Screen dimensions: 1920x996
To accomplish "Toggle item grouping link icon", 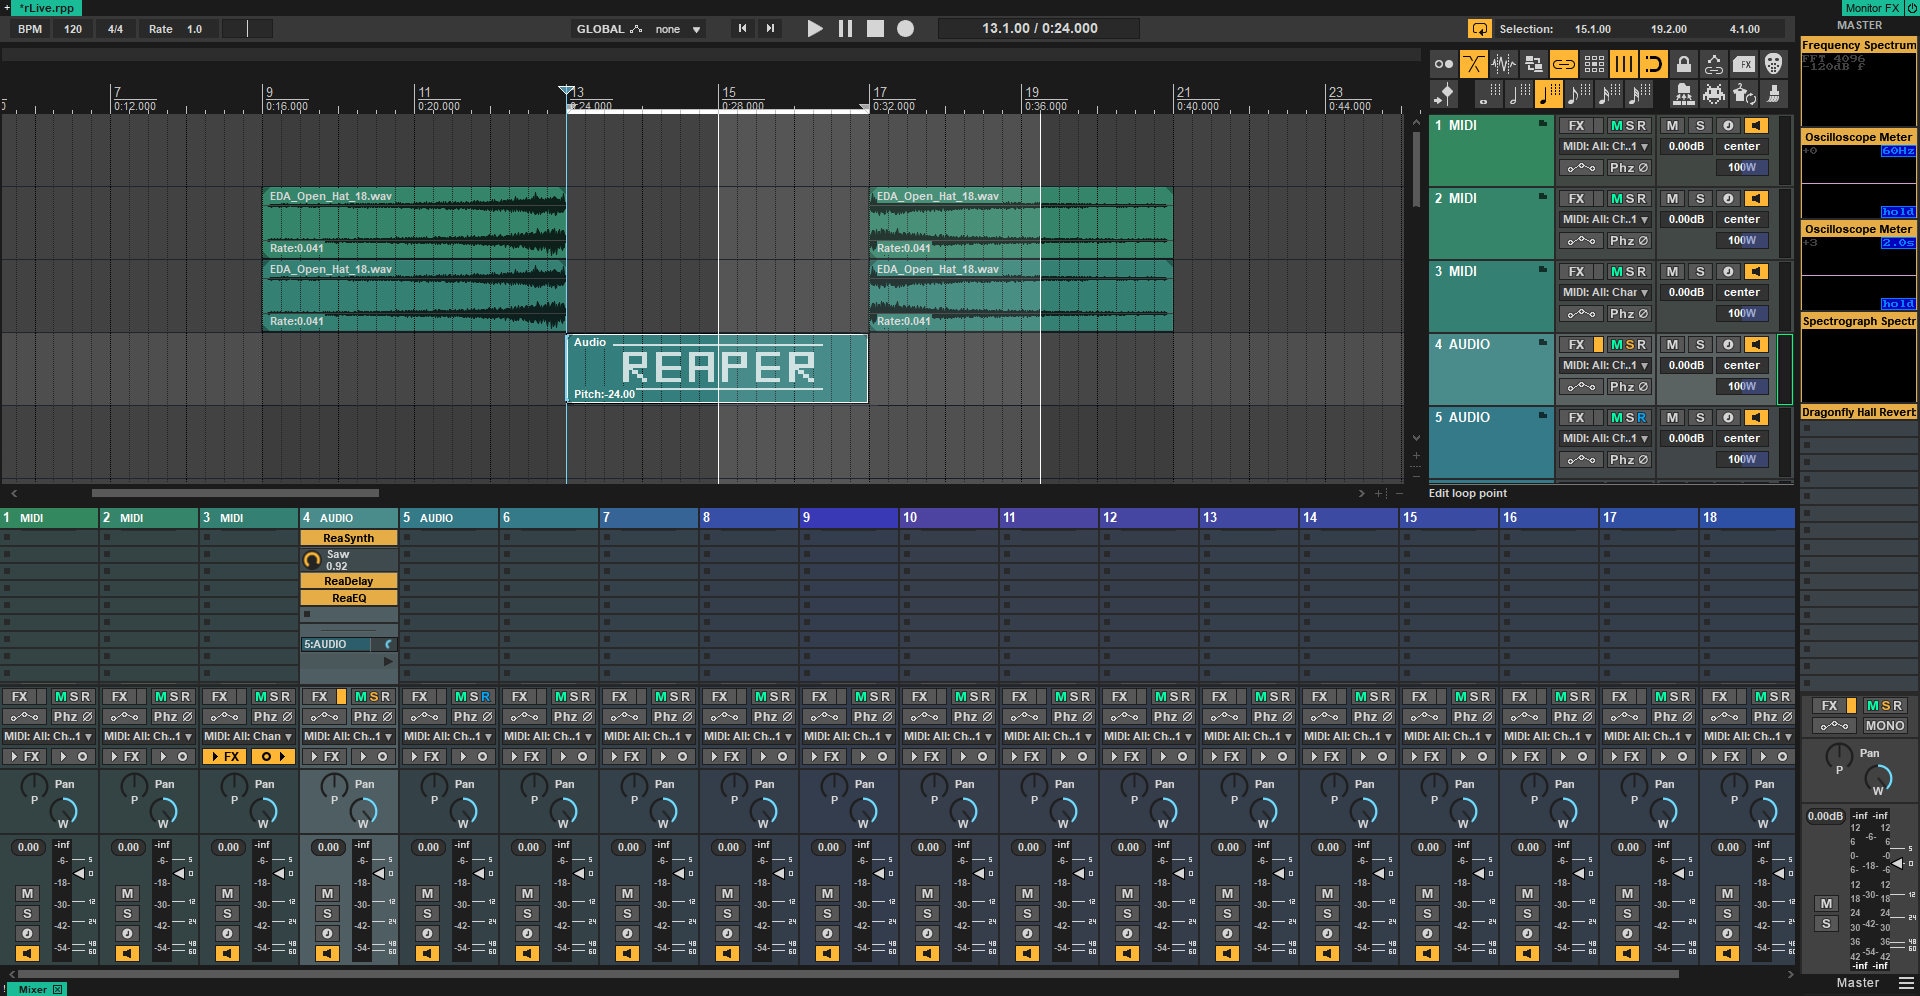I will coord(1564,64).
